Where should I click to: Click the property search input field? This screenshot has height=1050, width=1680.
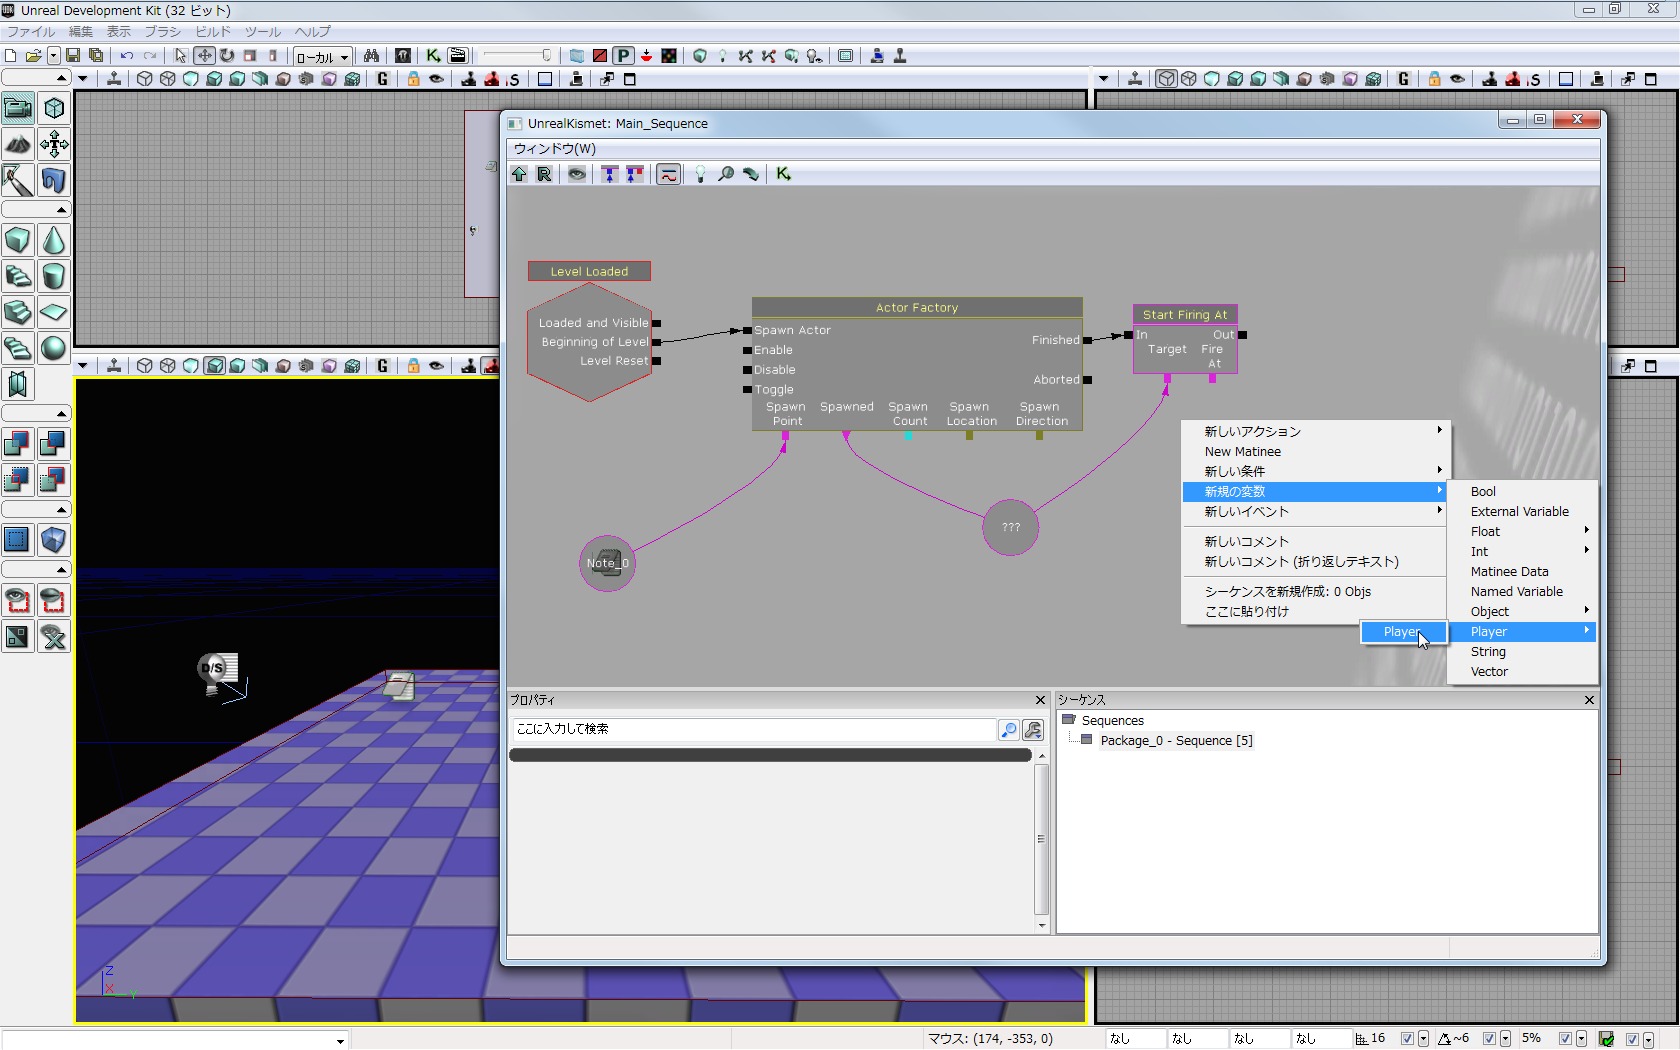point(753,729)
